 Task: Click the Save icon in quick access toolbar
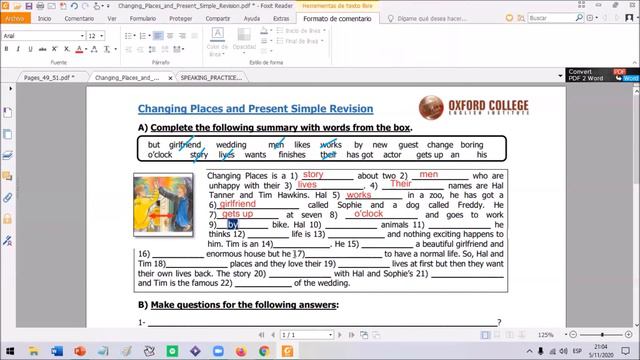[29, 6]
